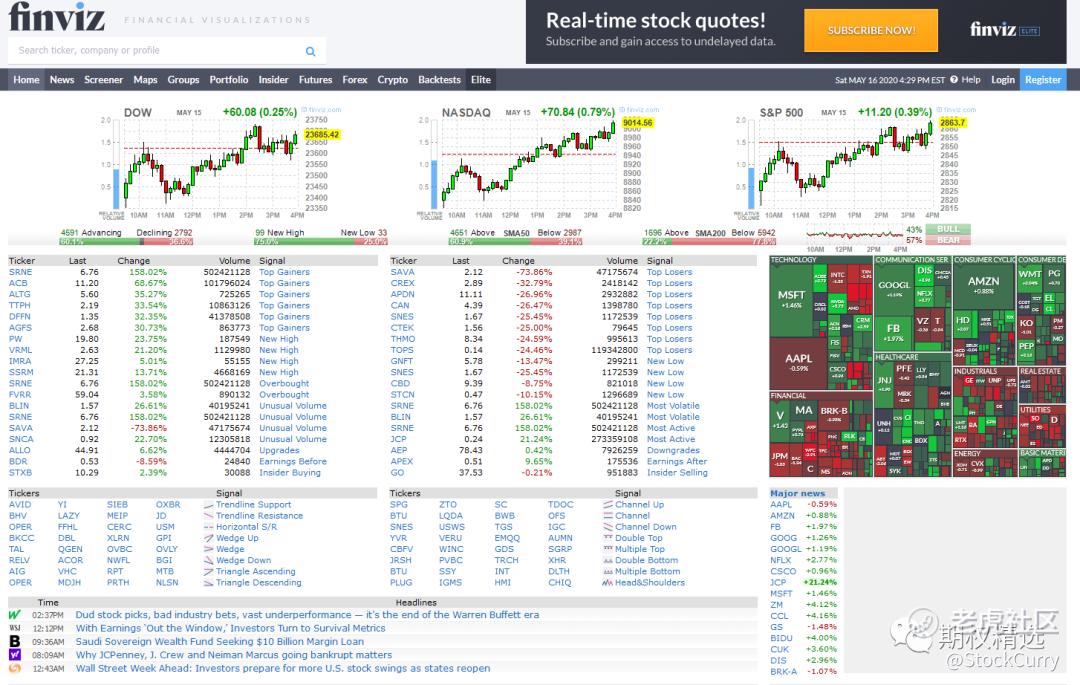Click the Head&Shoulders pattern icon
Image resolution: width=1080 pixels, height=685 pixels.
pos(608,582)
